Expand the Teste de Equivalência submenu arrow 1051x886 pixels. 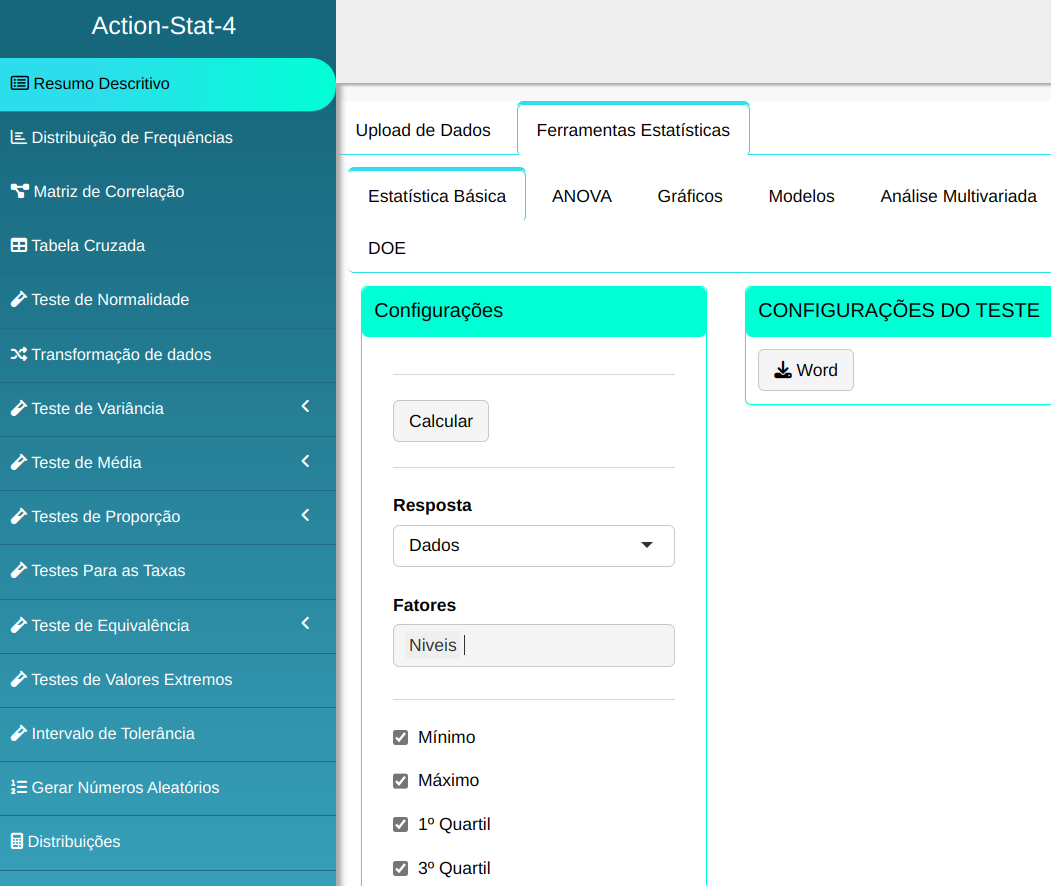tap(306, 624)
